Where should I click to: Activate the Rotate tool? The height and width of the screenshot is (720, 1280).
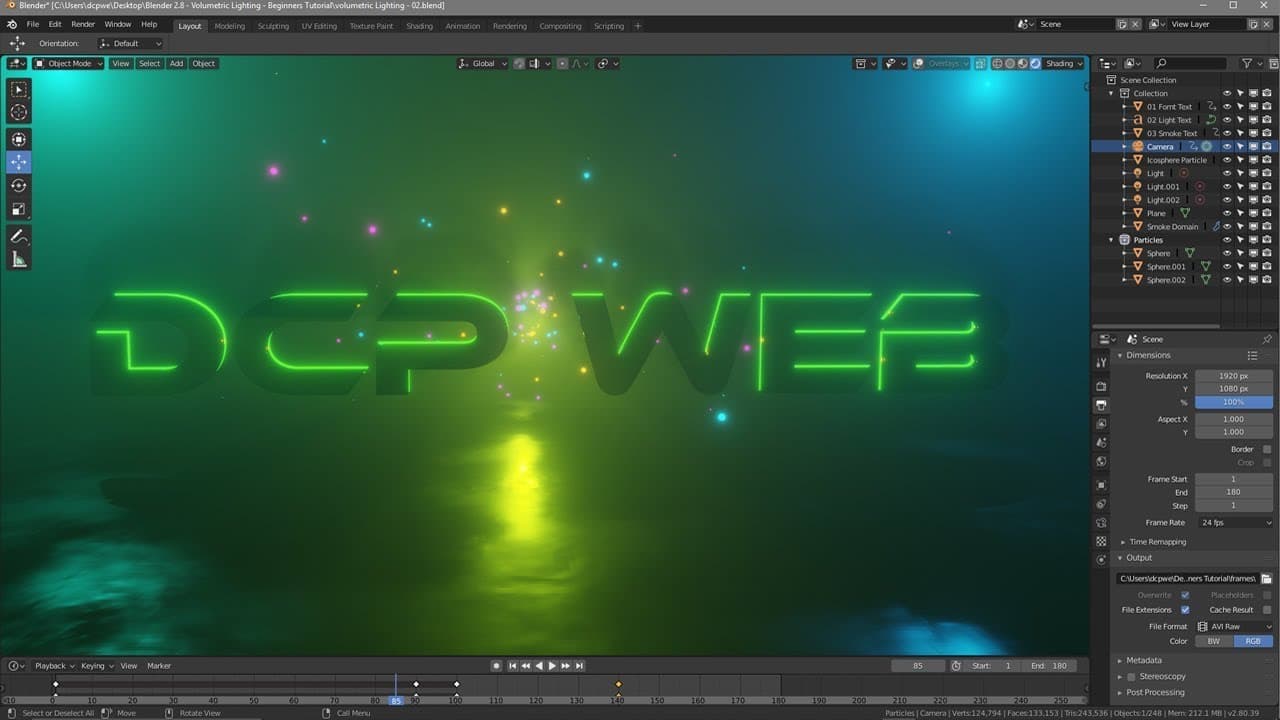pos(19,186)
